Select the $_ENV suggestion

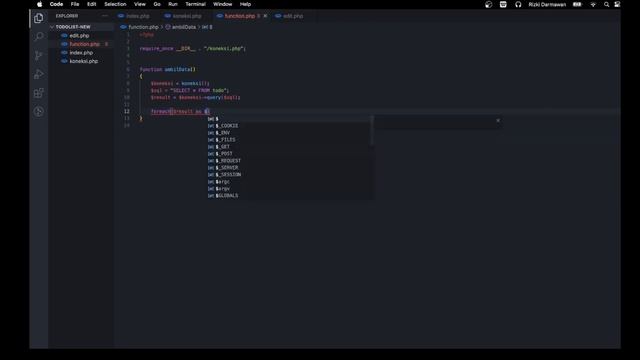(289, 133)
